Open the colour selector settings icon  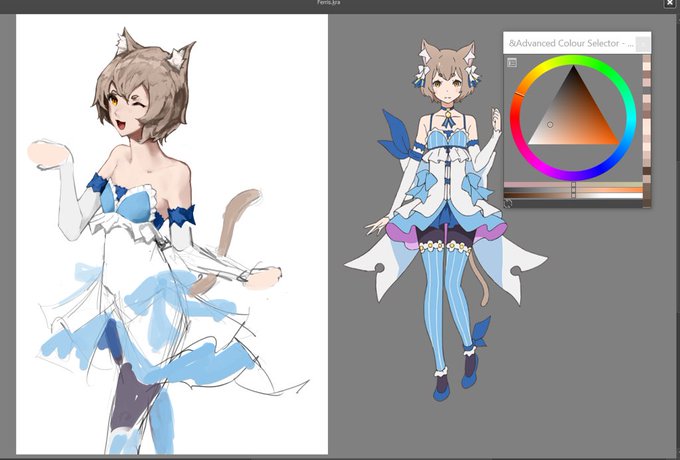click(512, 62)
